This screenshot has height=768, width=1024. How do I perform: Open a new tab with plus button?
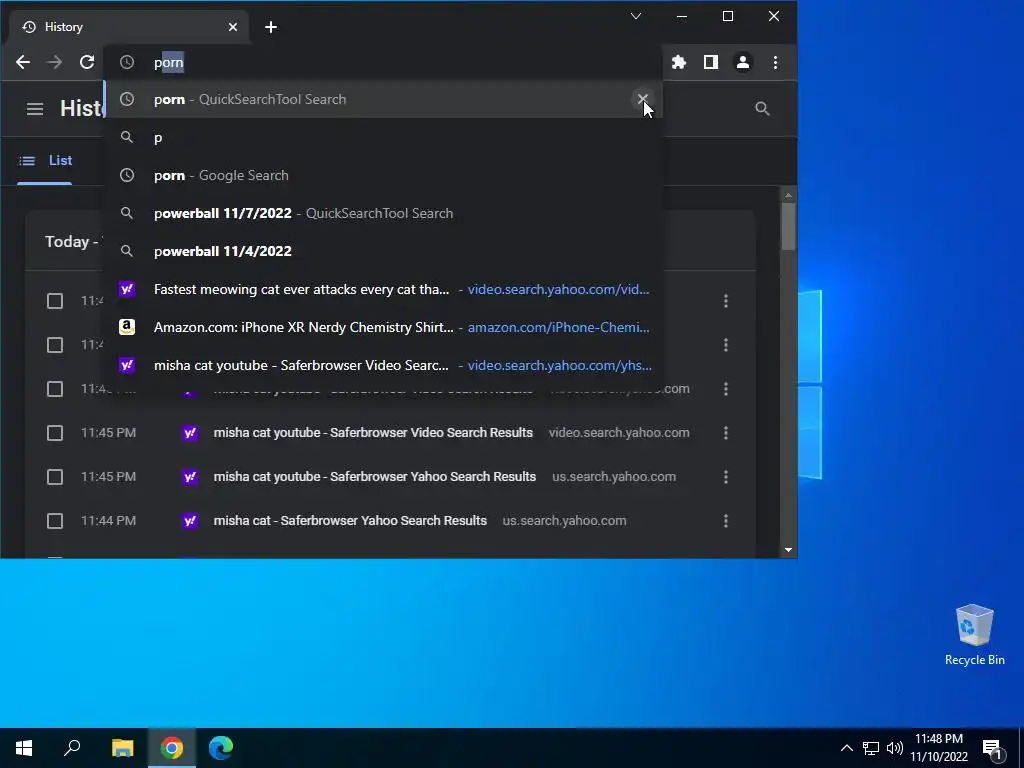click(x=271, y=27)
